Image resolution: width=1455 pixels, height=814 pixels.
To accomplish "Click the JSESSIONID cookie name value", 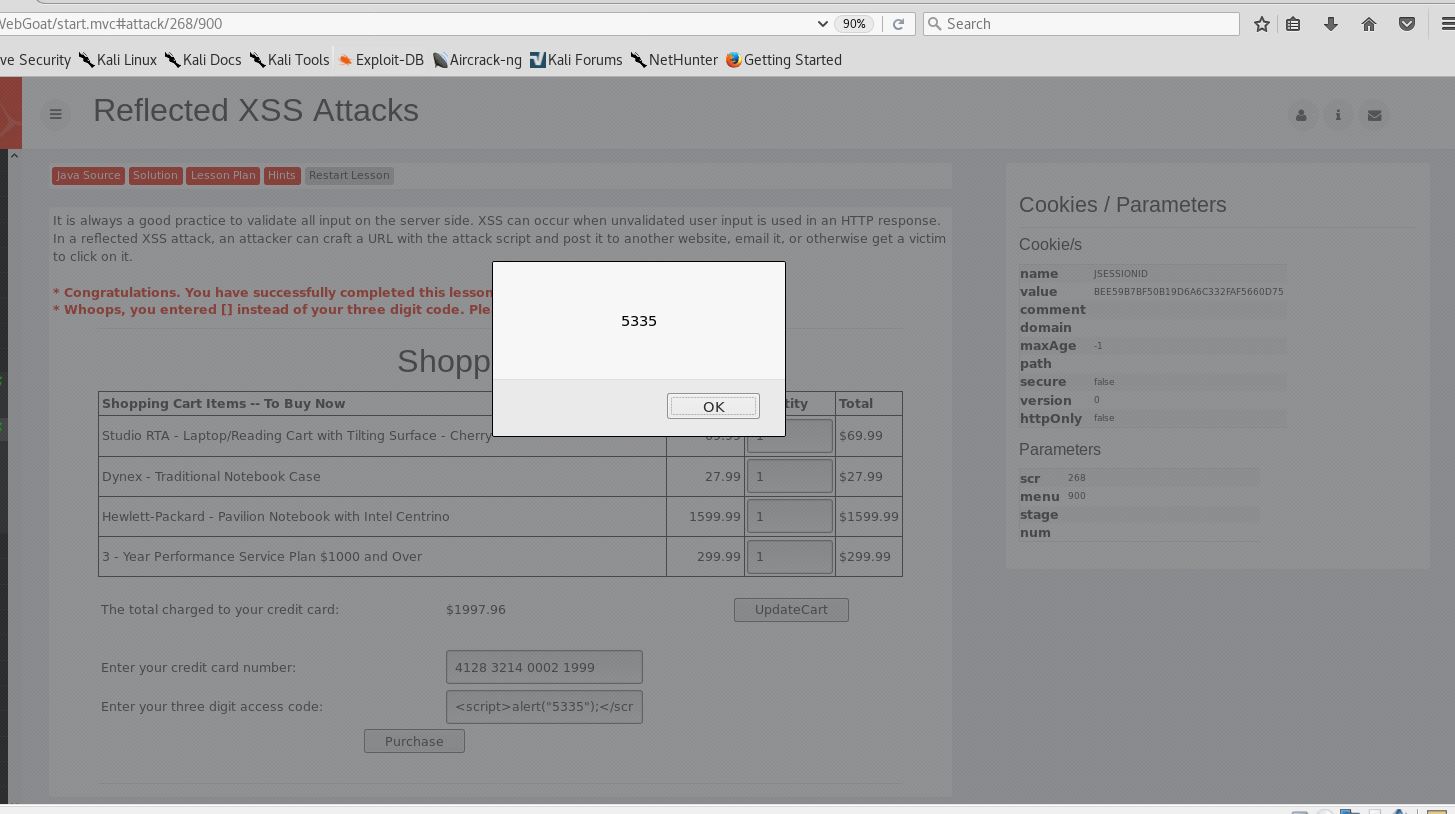I will pyautogui.click(x=1120, y=273).
